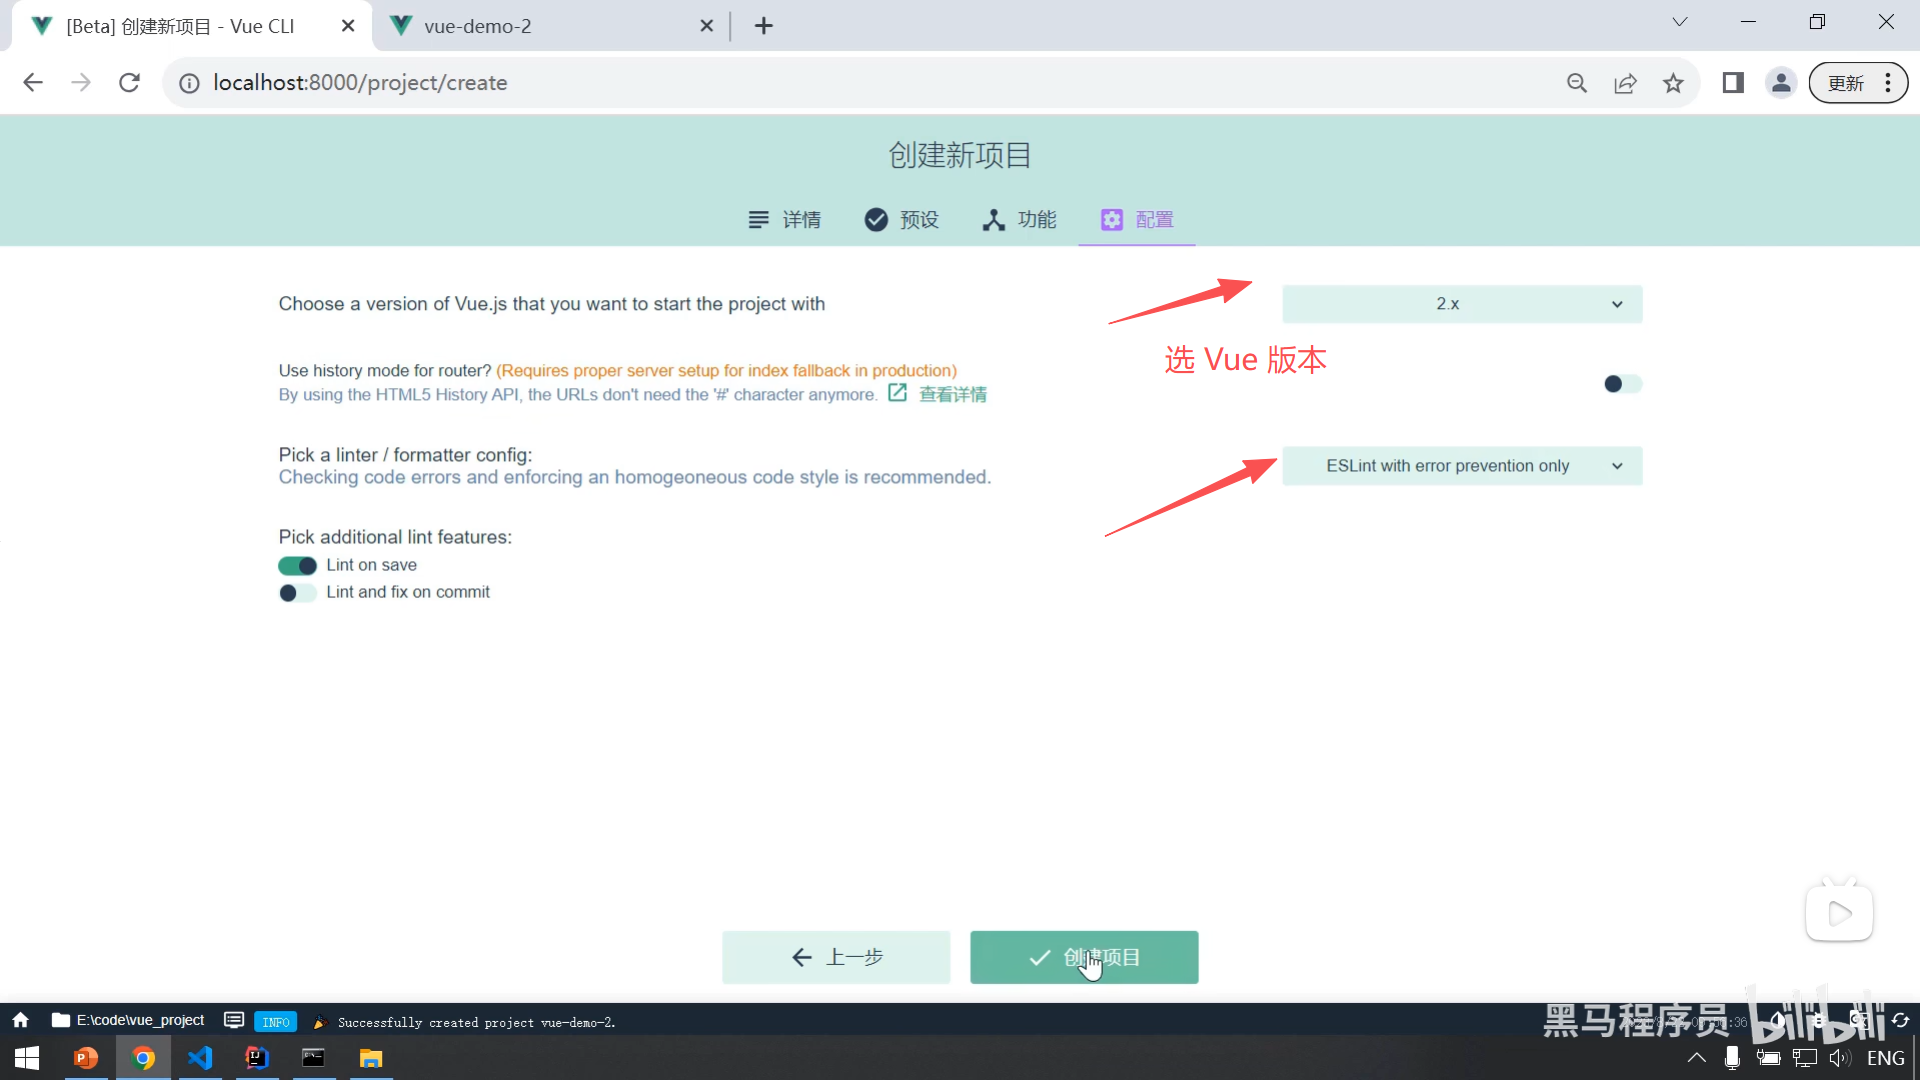Viewport: 1920px width, 1080px height.
Task: Open Visual Studio Code from taskbar
Action: coord(200,1058)
